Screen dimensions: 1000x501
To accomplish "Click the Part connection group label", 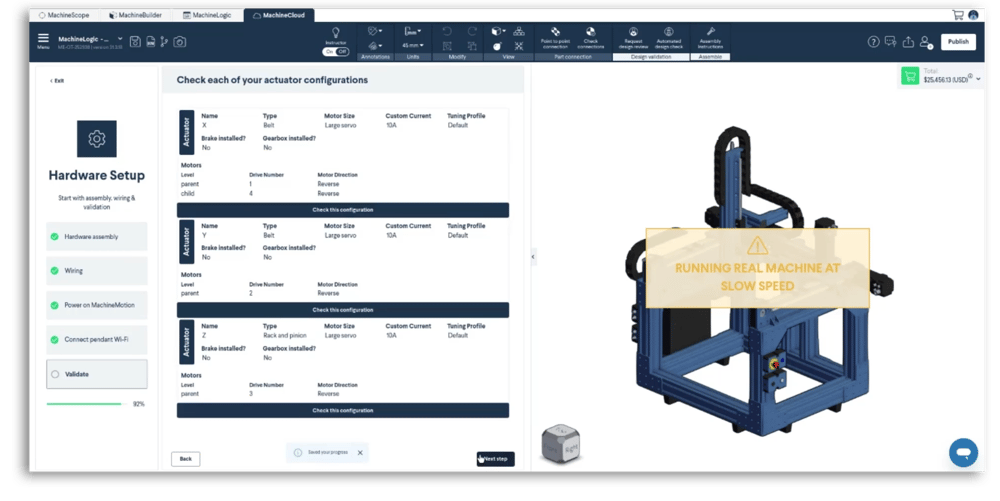I will (573, 57).
